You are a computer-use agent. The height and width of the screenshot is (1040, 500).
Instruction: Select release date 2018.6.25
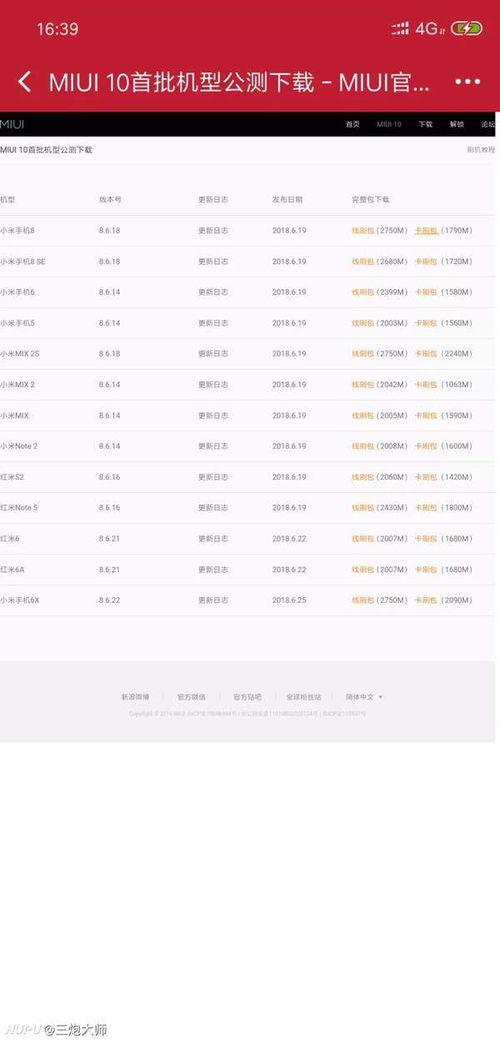(x=289, y=600)
